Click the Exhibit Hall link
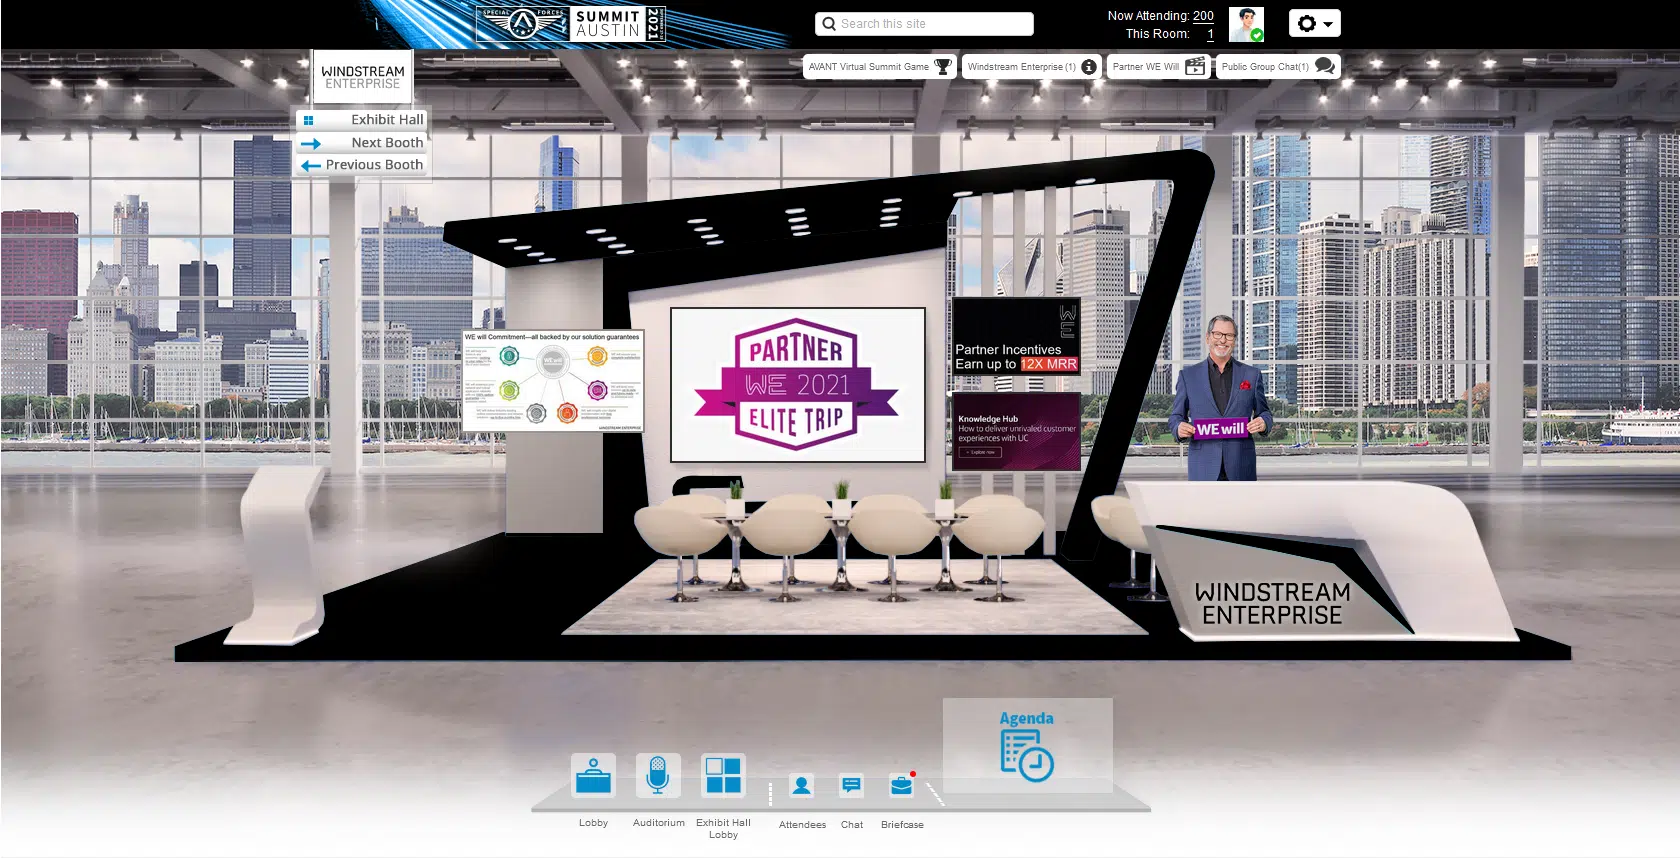Image resolution: width=1680 pixels, height=858 pixels. [x=387, y=120]
